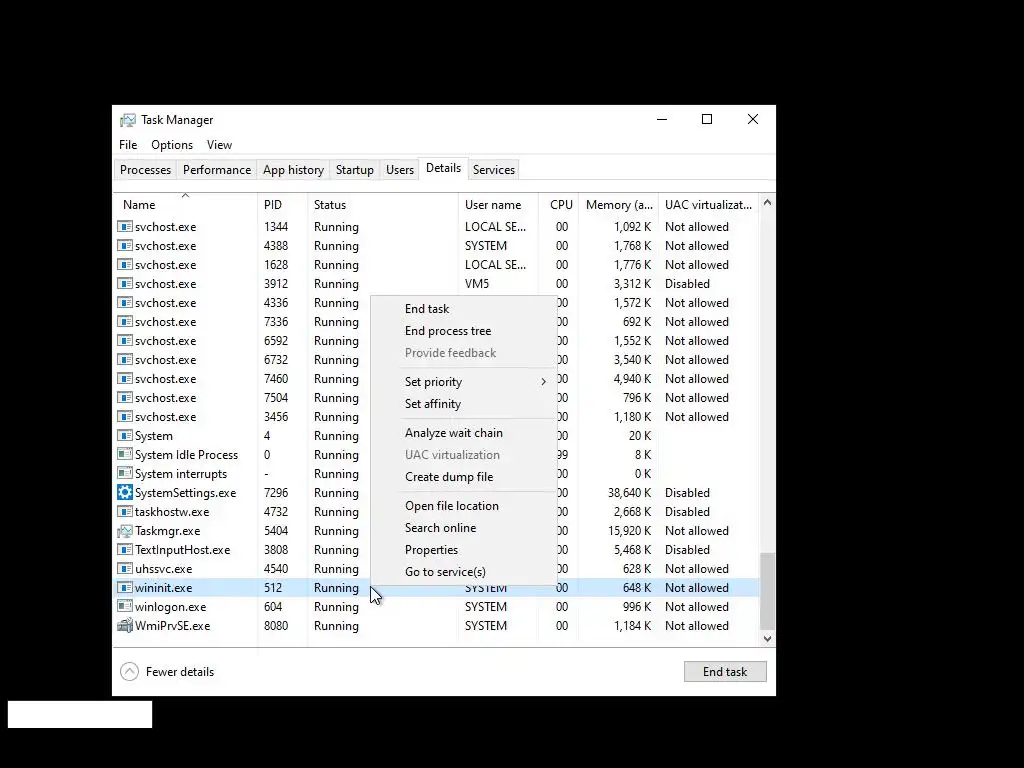1024x768 pixels.
Task: Click icon of svchost.exe with PID 3912
Action: (125, 283)
